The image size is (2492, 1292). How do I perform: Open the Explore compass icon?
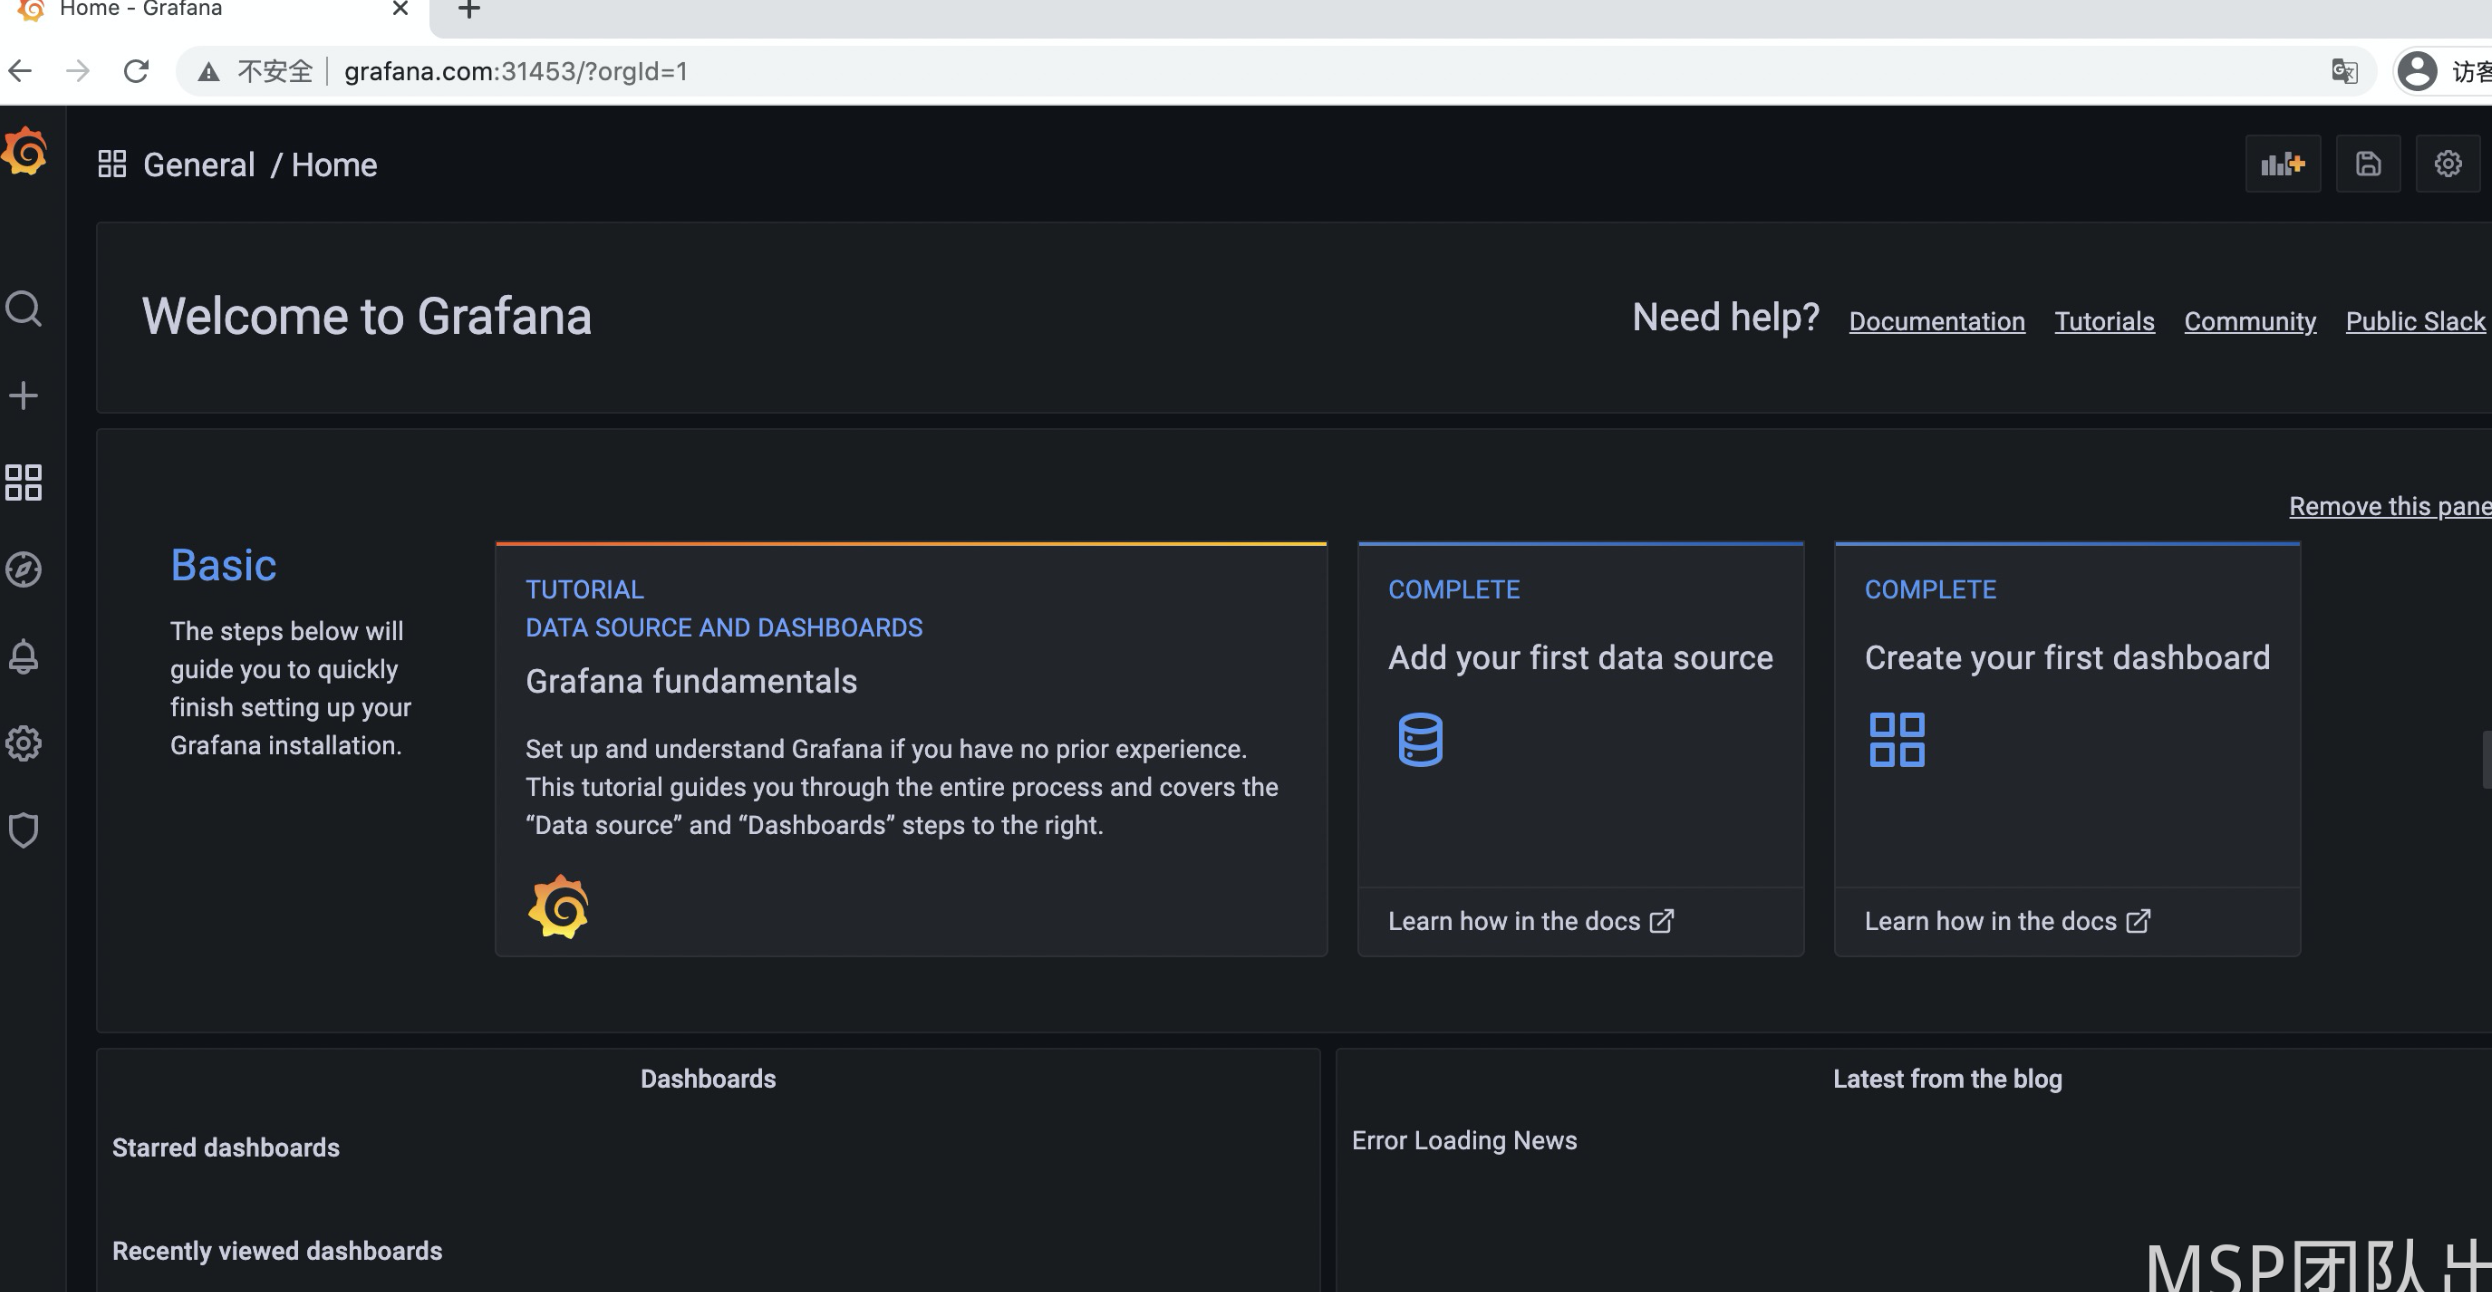click(x=24, y=569)
